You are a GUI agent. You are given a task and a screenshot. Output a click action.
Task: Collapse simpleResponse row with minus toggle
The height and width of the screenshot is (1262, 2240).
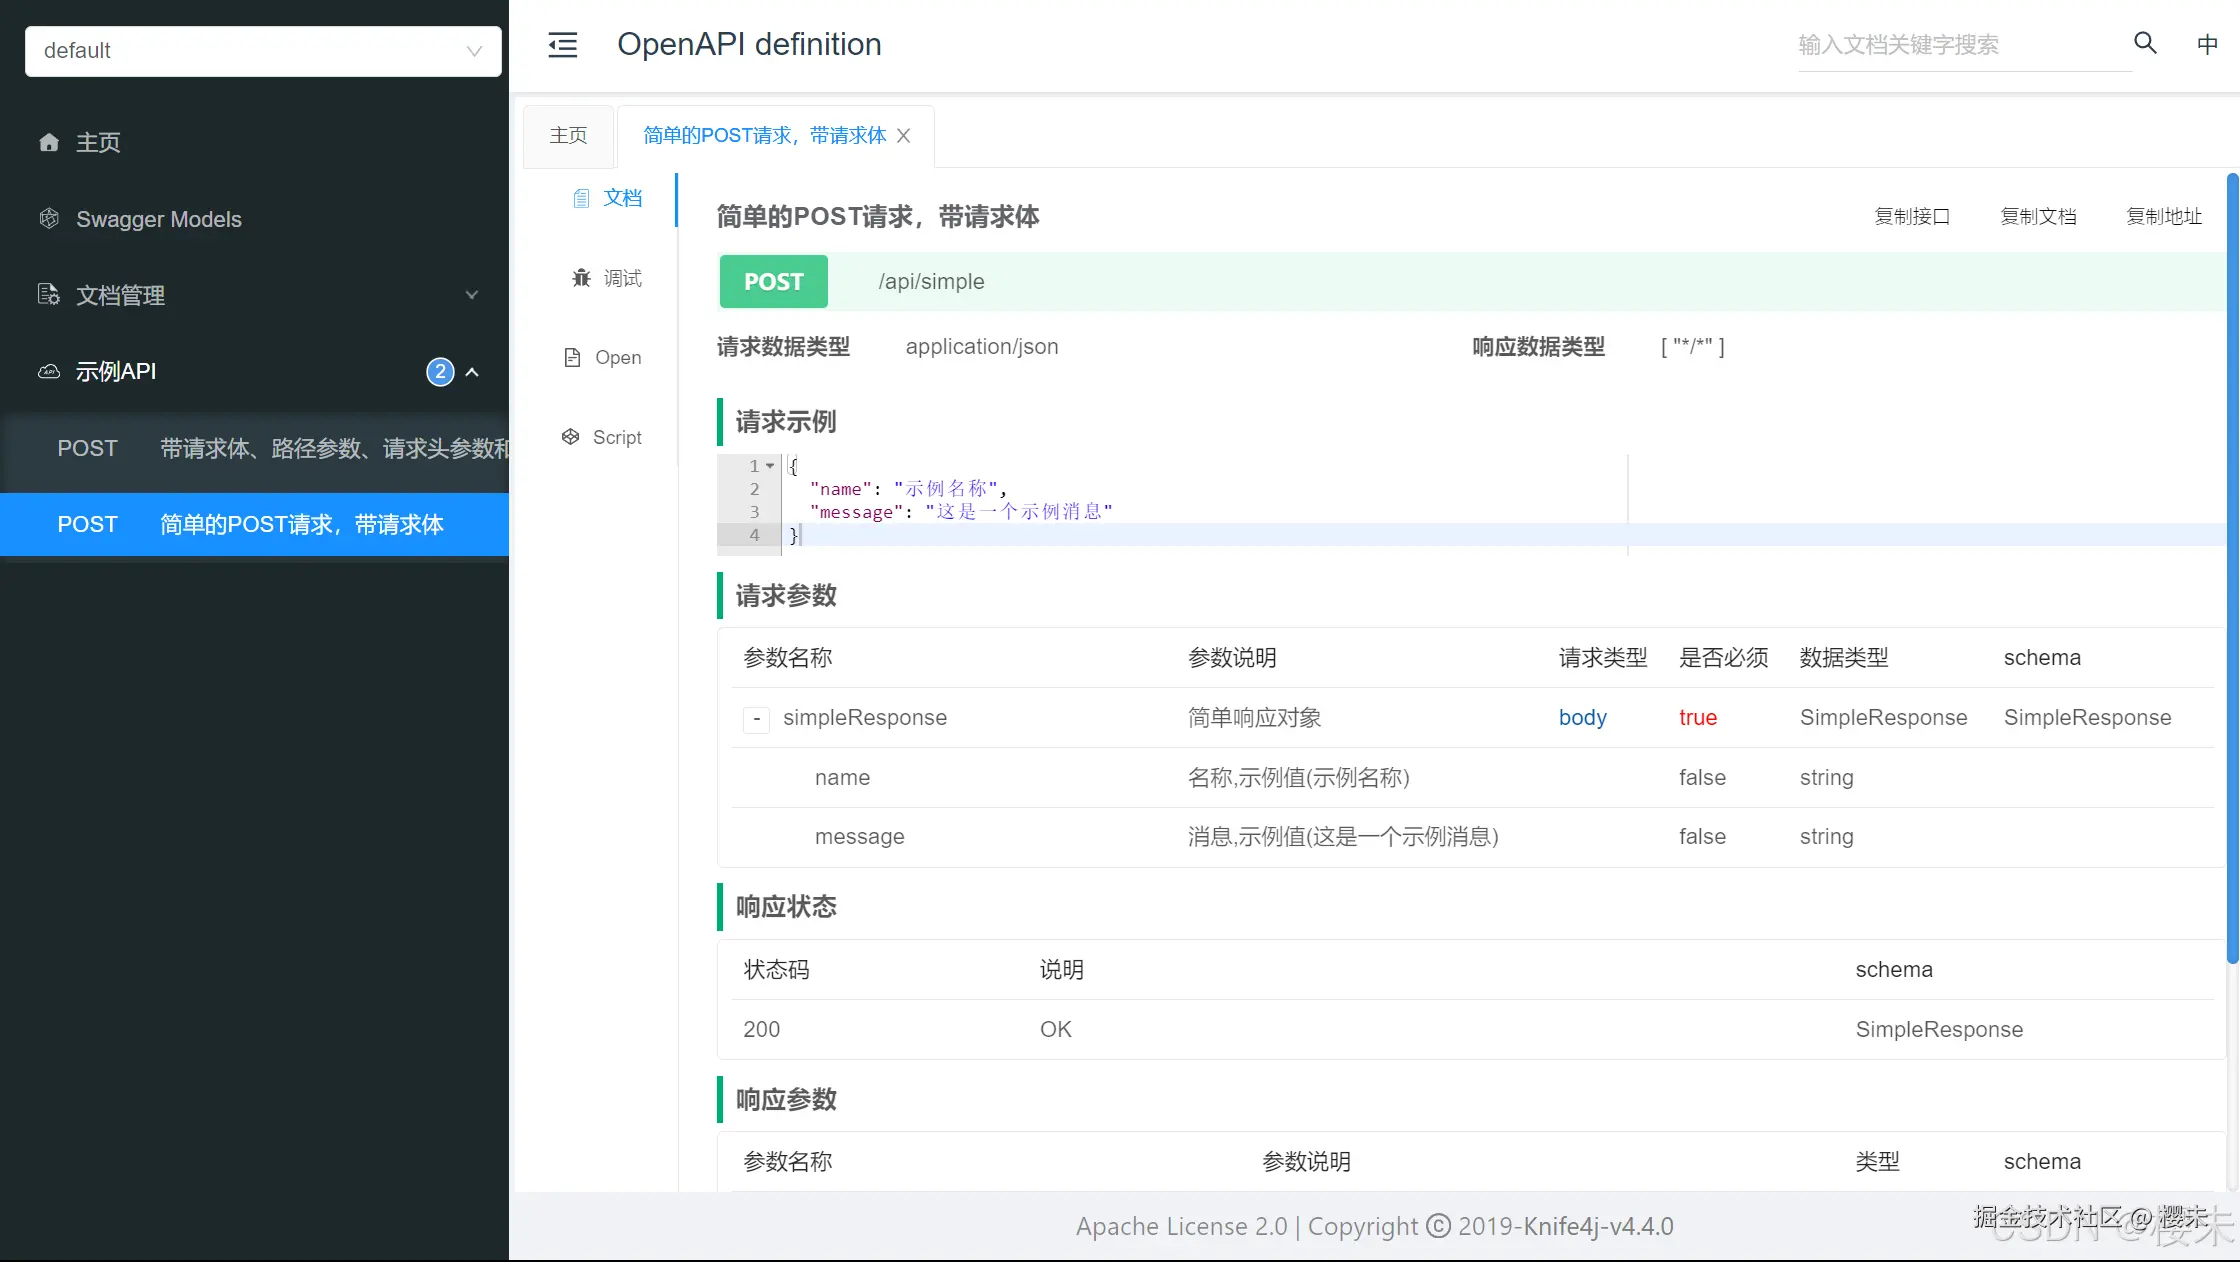coord(756,718)
